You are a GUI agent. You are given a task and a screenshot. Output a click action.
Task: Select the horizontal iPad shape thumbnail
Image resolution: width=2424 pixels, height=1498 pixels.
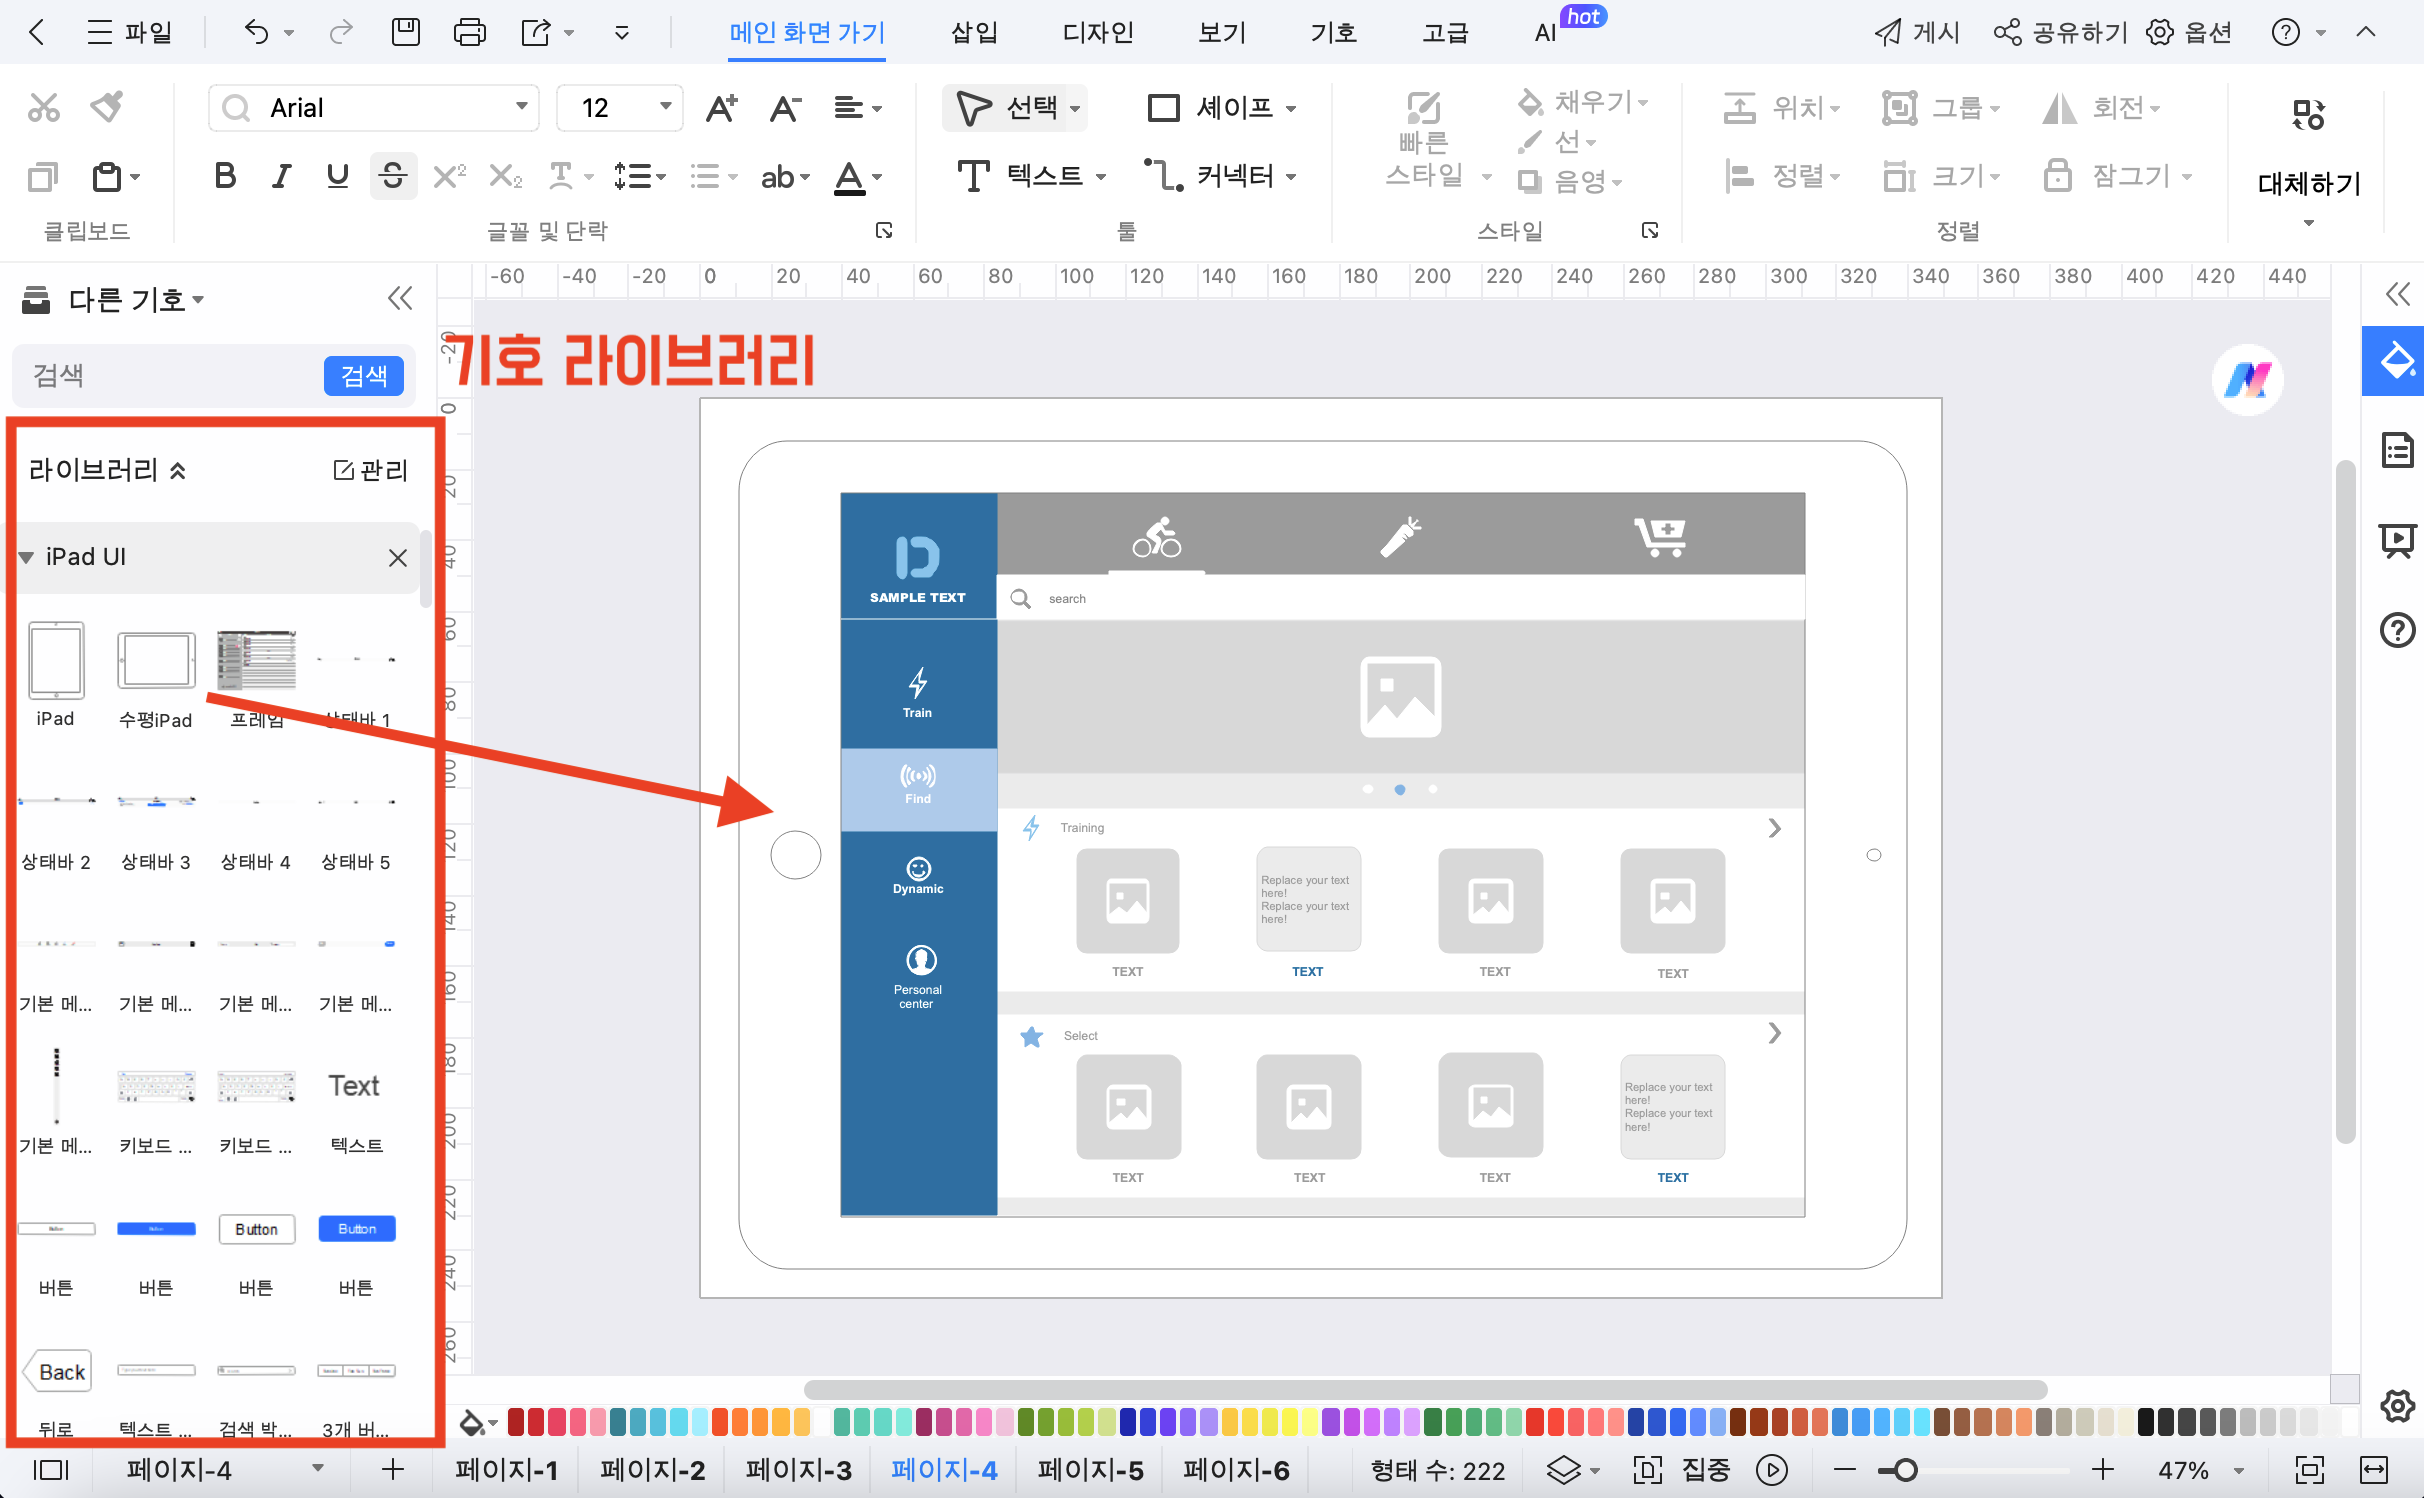[x=156, y=661]
